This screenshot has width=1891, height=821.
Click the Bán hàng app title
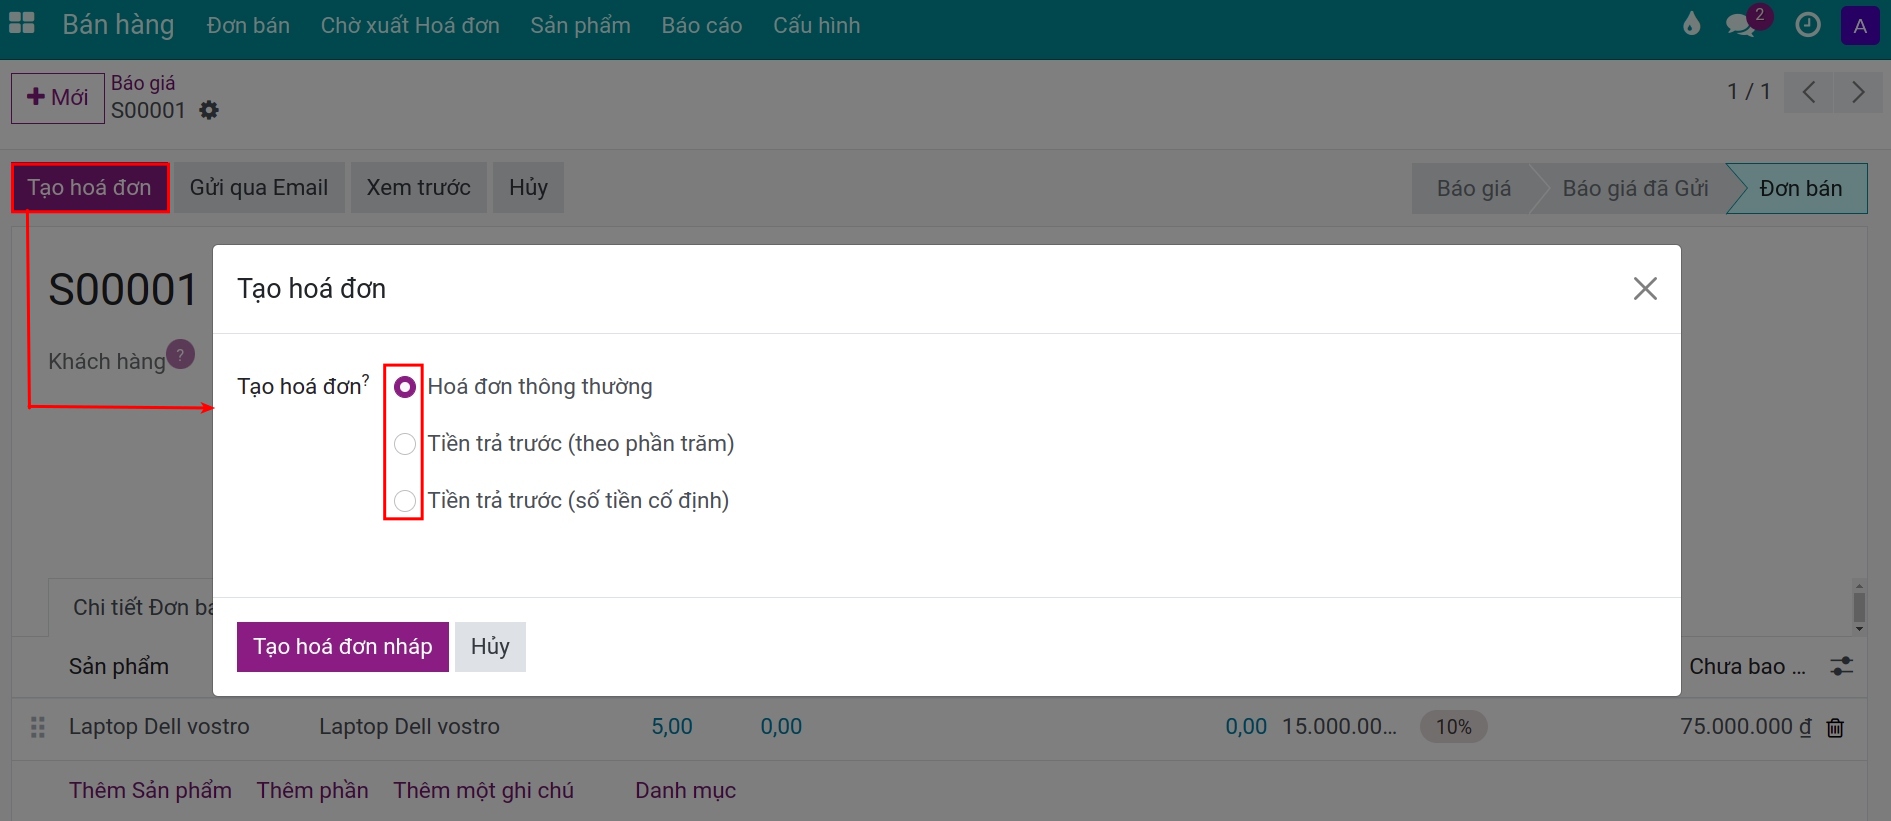pos(118,25)
